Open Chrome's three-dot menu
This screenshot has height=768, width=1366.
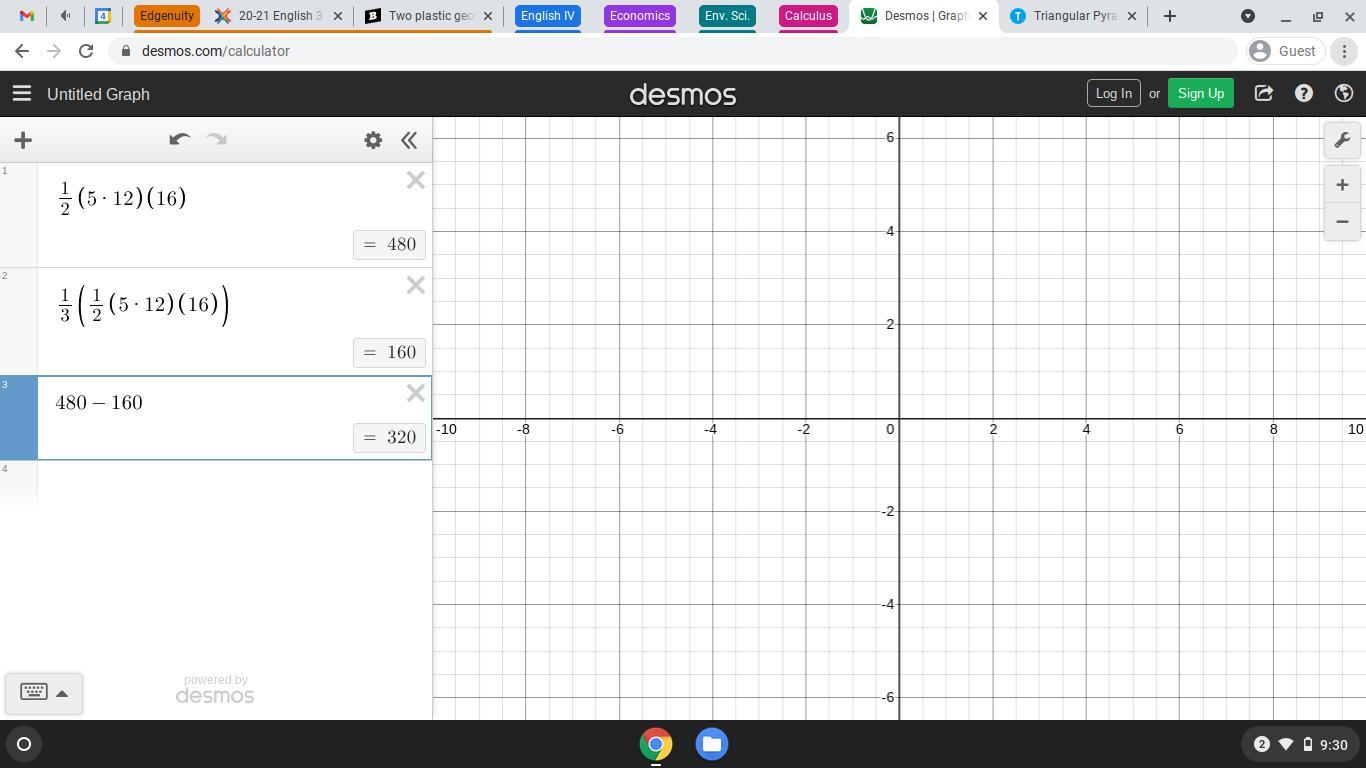(1344, 51)
